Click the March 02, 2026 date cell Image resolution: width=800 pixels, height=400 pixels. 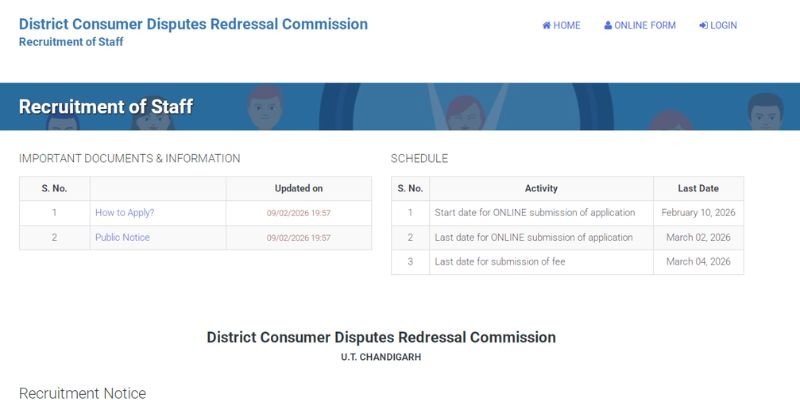click(698, 238)
